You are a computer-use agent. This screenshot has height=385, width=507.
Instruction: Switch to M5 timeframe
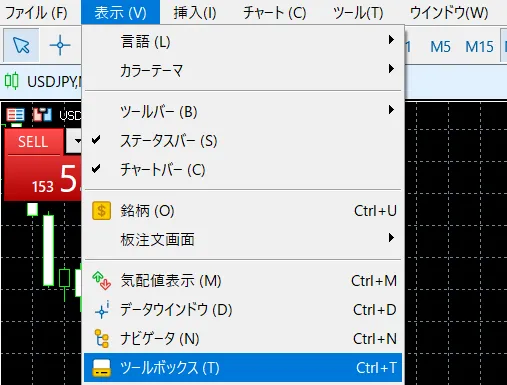tap(440, 46)
